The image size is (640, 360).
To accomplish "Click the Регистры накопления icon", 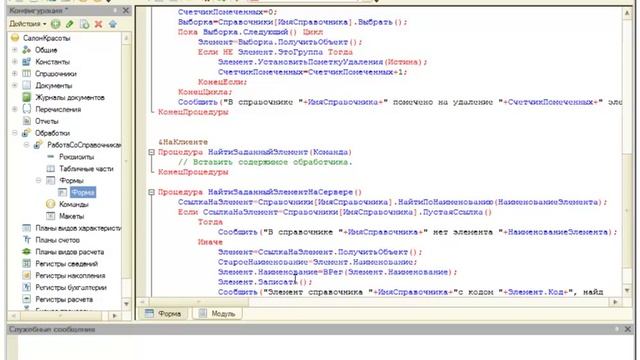I will (x=27, y=275).
